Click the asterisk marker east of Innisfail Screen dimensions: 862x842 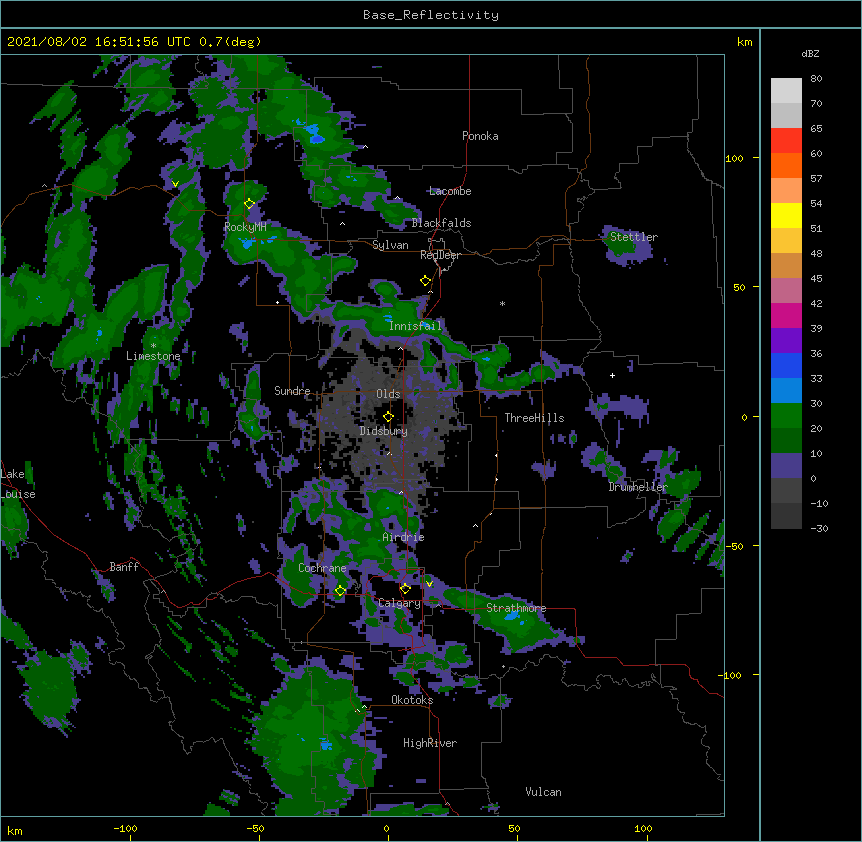502,303
